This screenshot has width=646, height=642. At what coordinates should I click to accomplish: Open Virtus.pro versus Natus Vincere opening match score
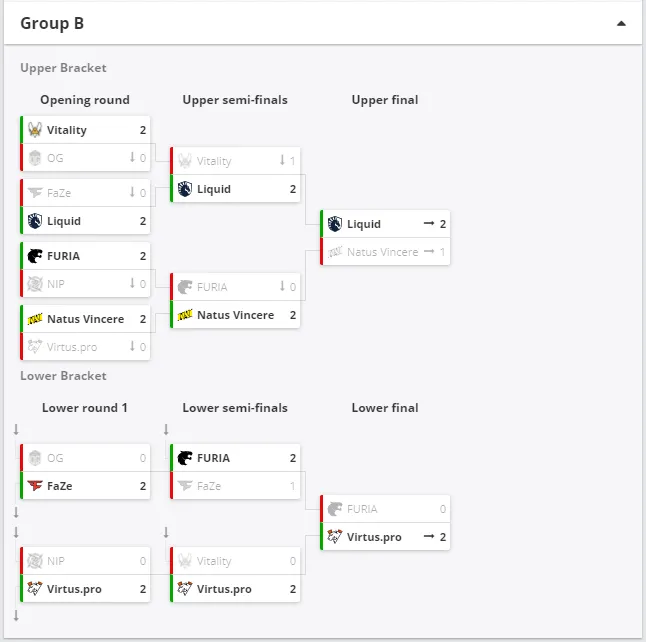coord(143,347)
